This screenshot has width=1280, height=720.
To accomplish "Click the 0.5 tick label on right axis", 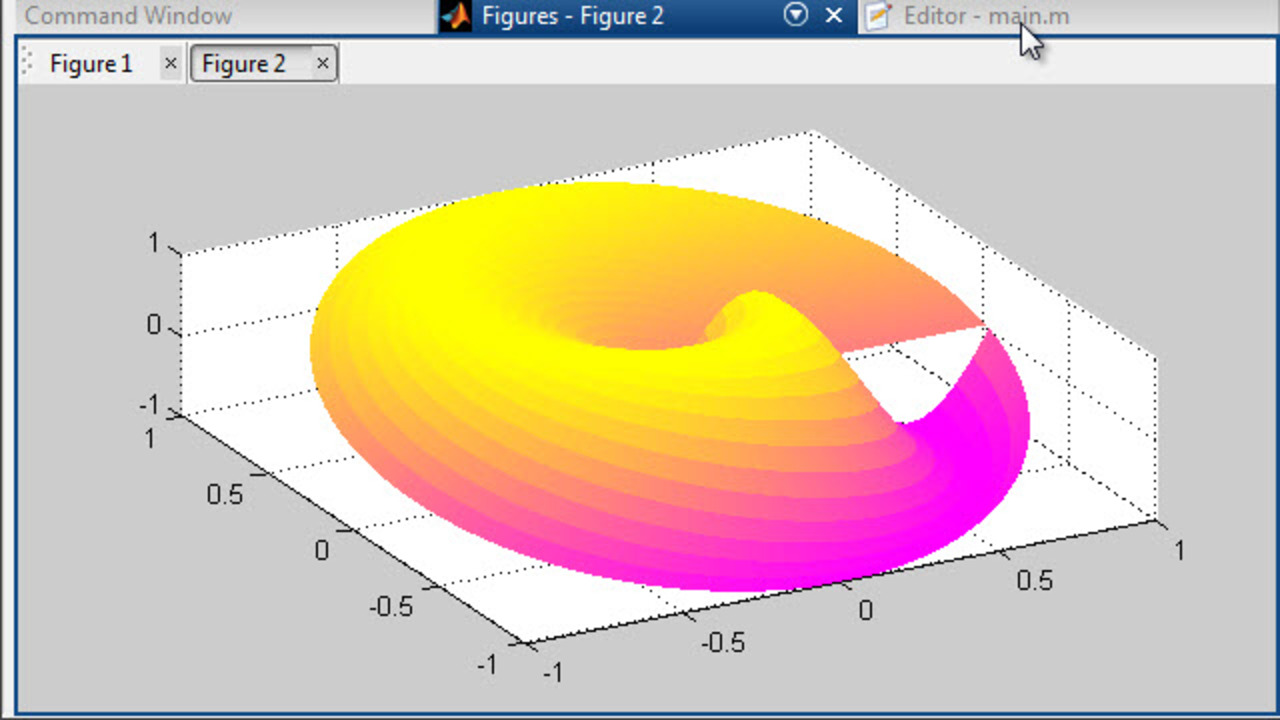I will (1033, 580).
